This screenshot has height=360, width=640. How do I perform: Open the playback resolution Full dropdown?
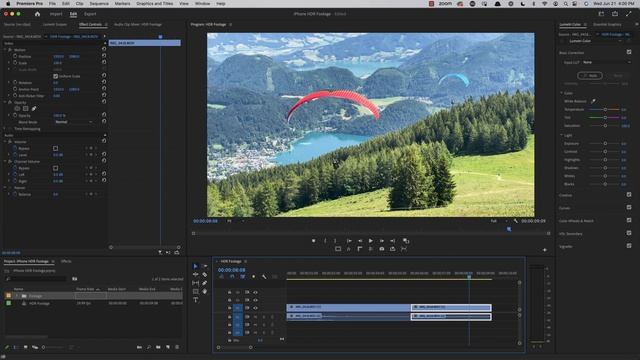click(x=498, y=221)
